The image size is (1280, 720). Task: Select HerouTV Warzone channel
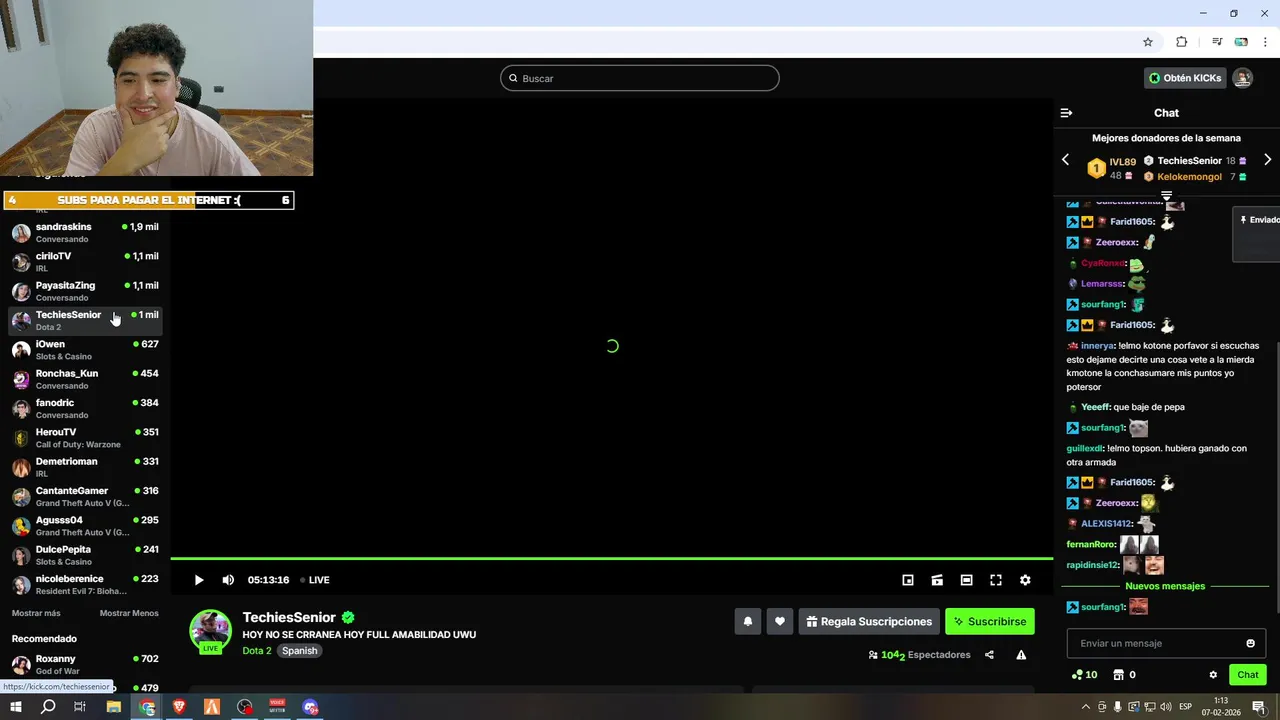tap(85, 438)
